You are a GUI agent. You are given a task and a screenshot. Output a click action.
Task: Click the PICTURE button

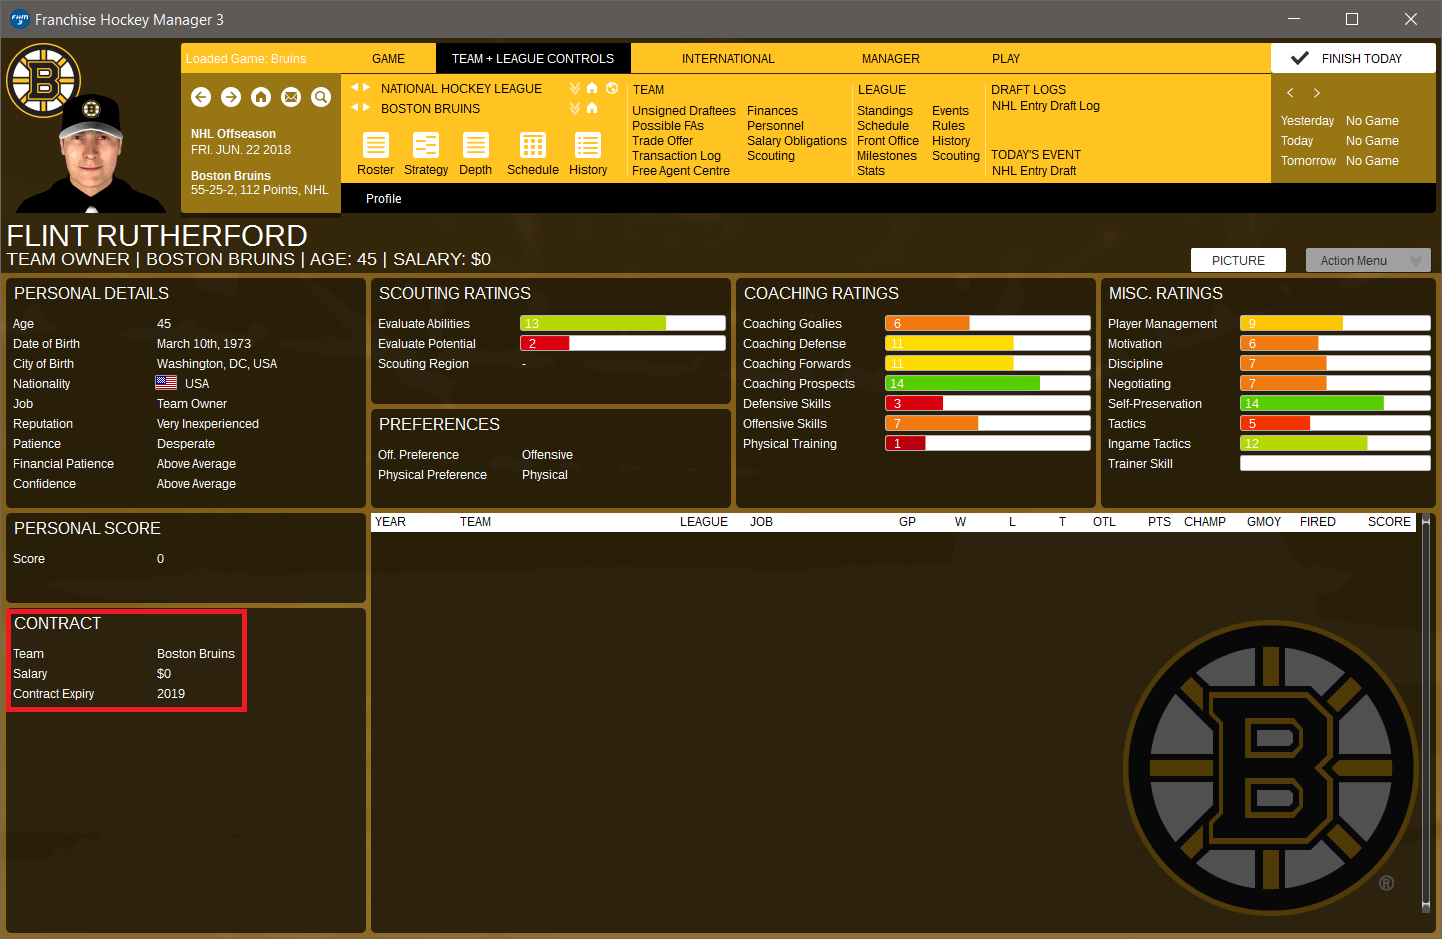pyautogui.click(x=1238, y=260)
